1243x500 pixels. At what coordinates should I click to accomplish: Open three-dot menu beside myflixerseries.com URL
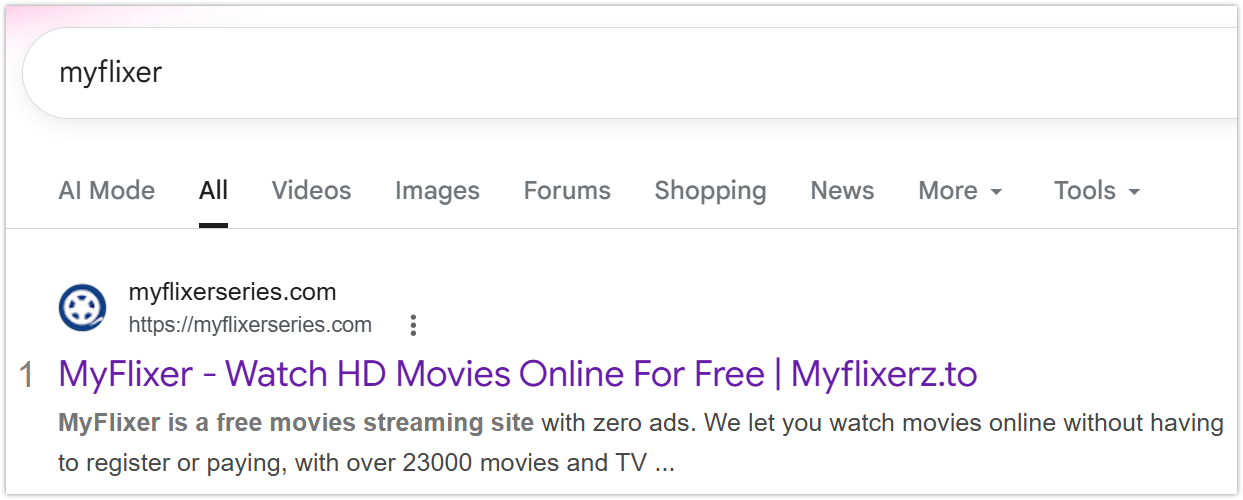point(413,325)
